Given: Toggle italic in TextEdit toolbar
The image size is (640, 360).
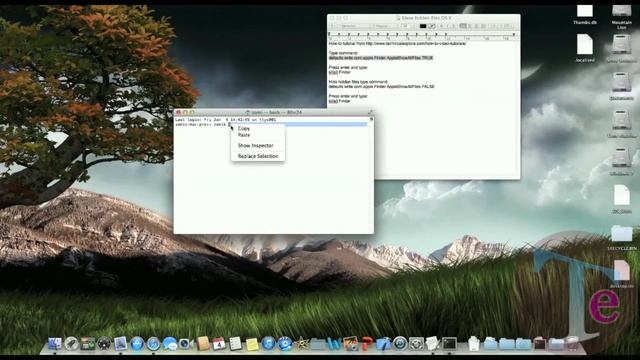Looking at the screenshot, I should [447, 26].
